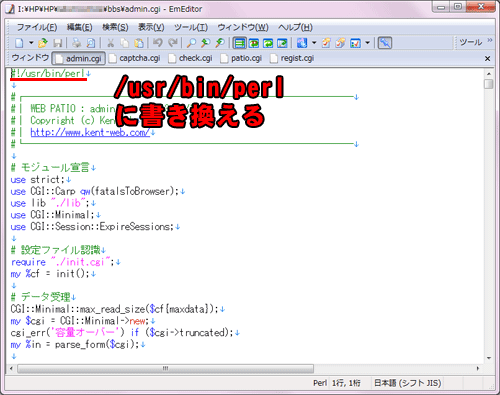
Task: Click the Undo arrow icon
Action: coord(157,43)
